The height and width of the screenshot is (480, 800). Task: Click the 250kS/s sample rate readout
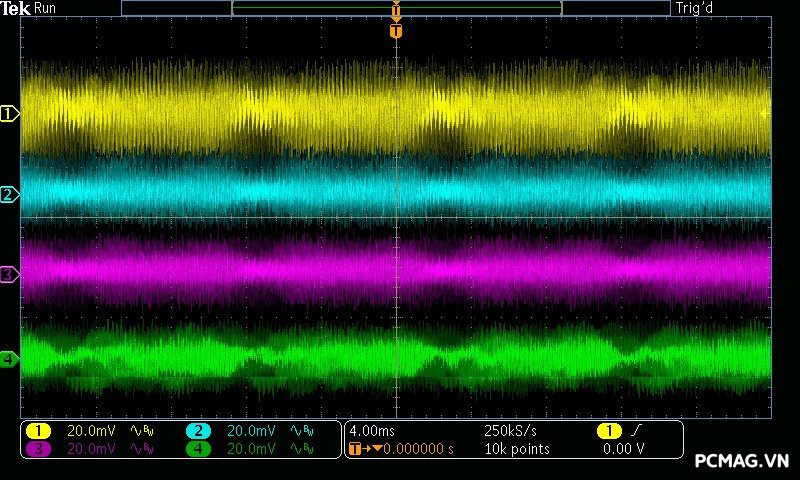(509, 431)
